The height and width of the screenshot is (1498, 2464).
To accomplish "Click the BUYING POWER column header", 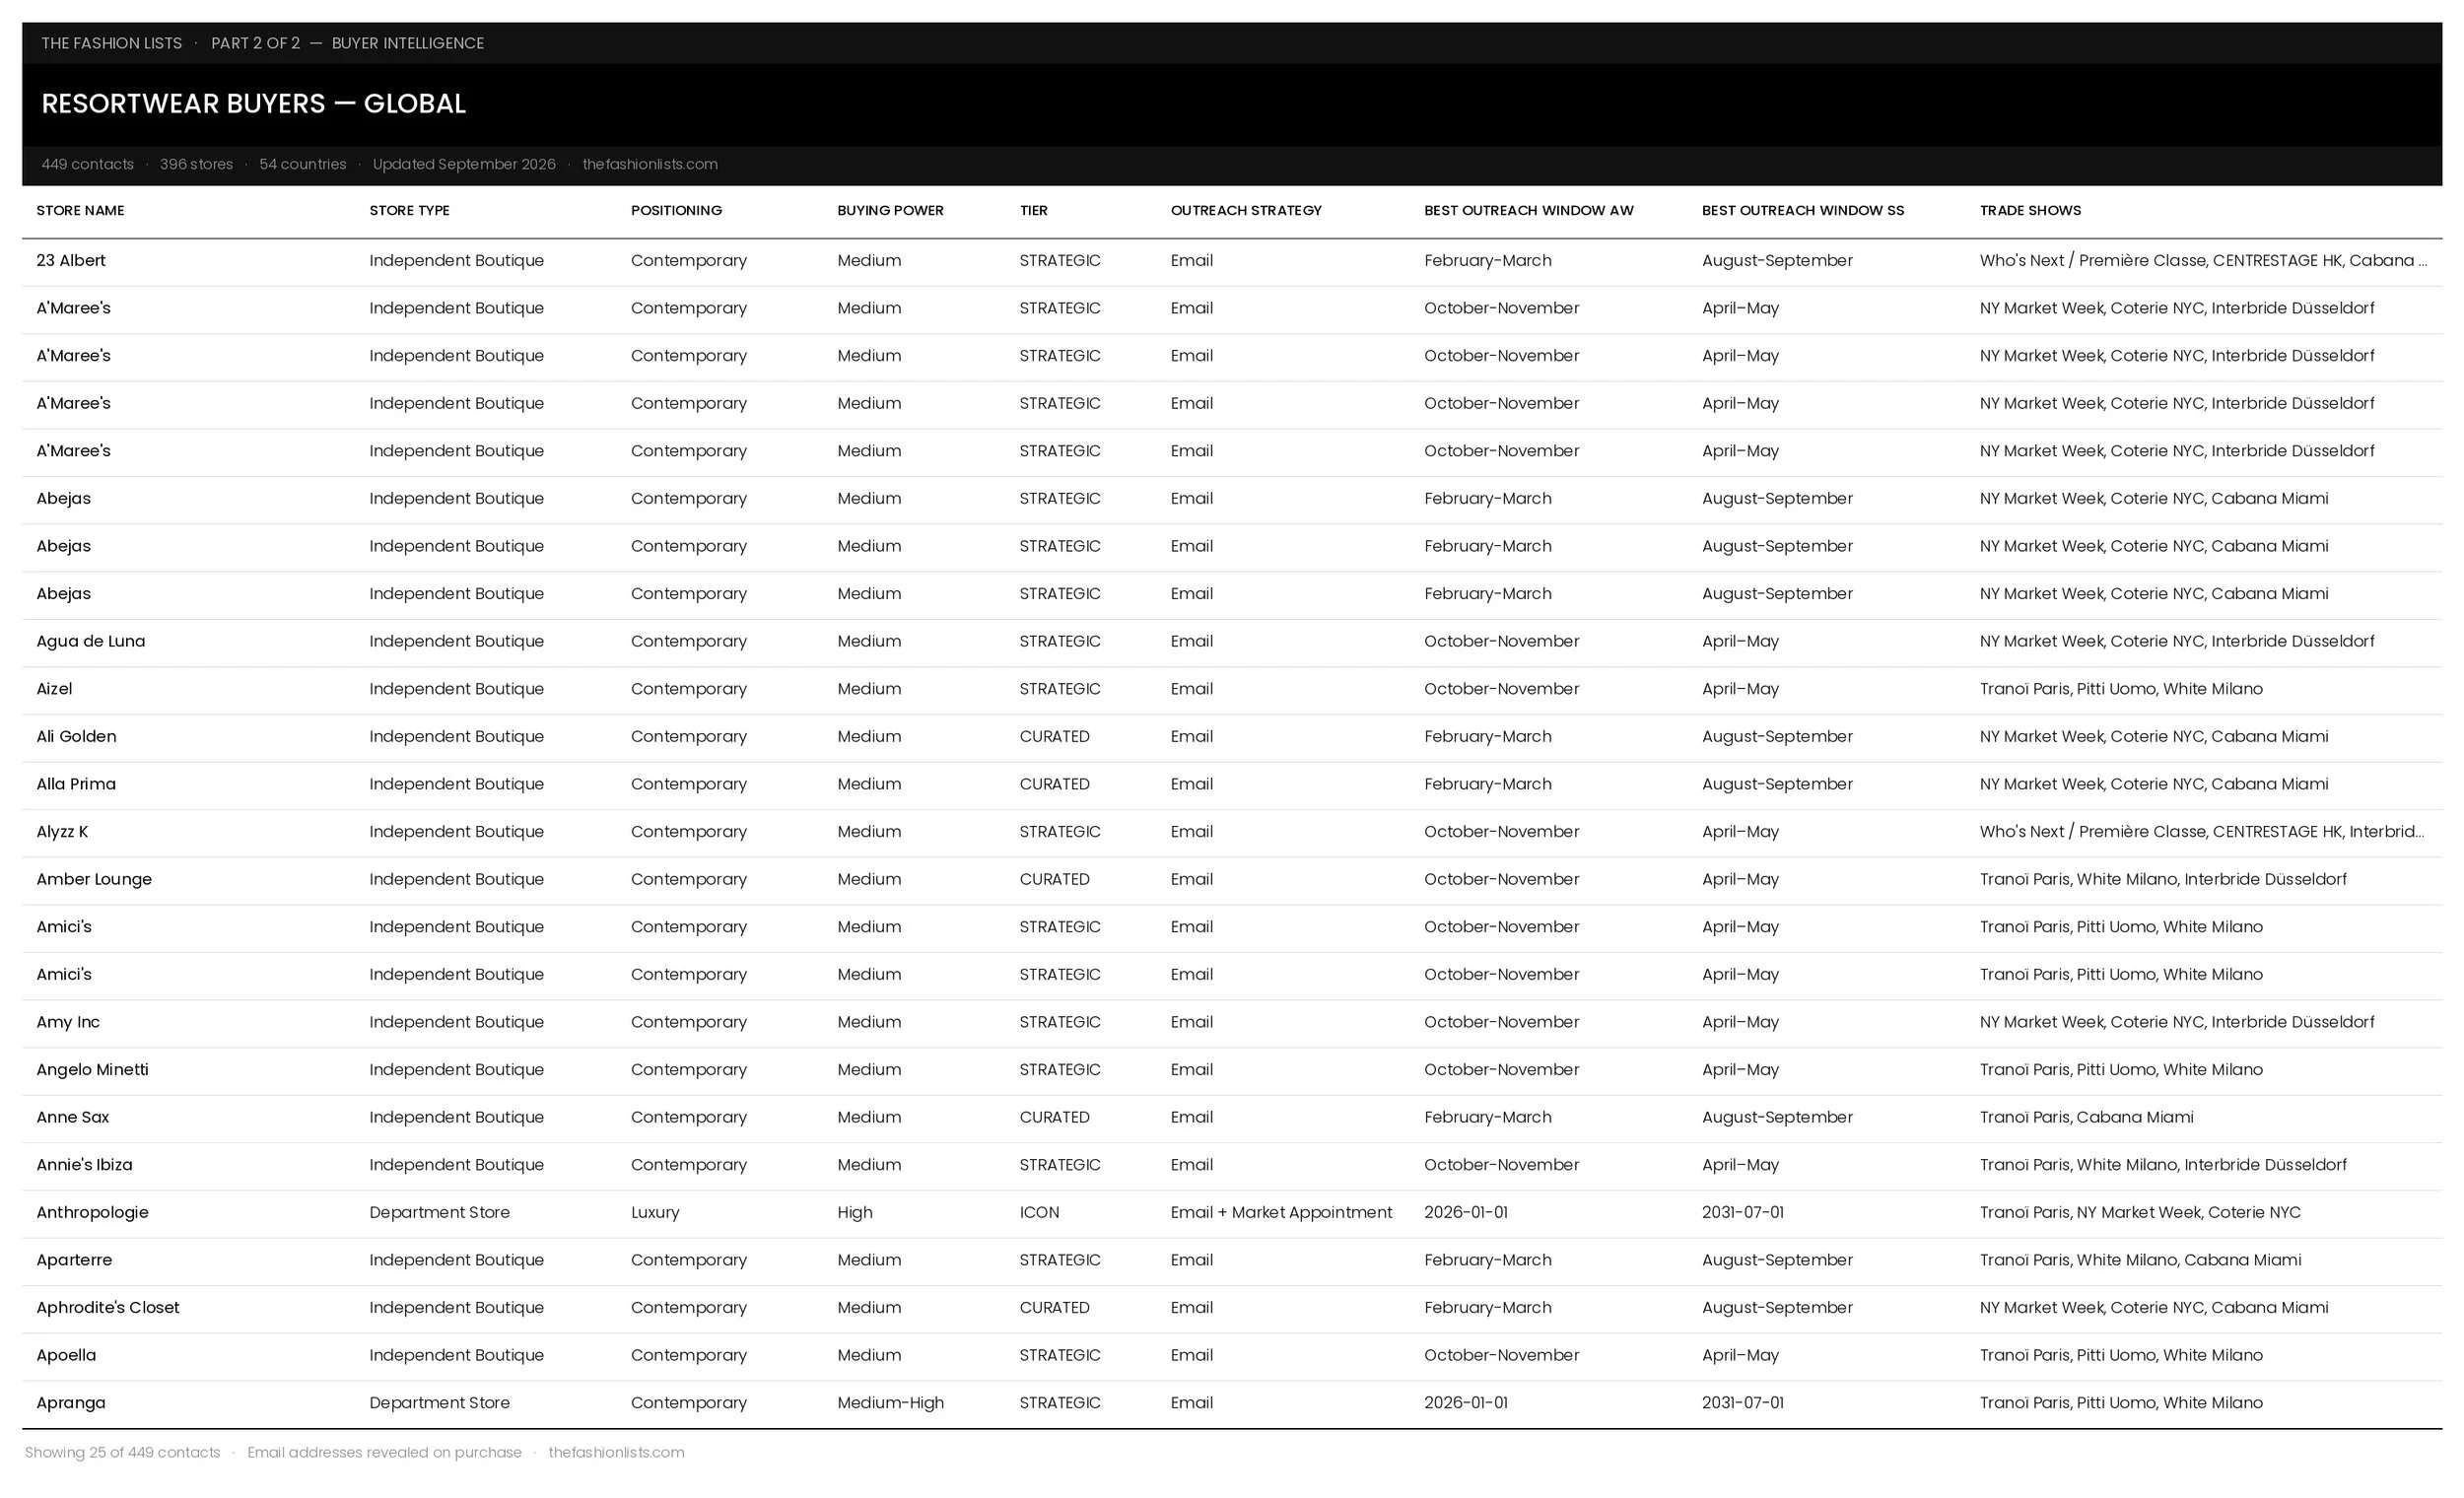I will (890, 210).
